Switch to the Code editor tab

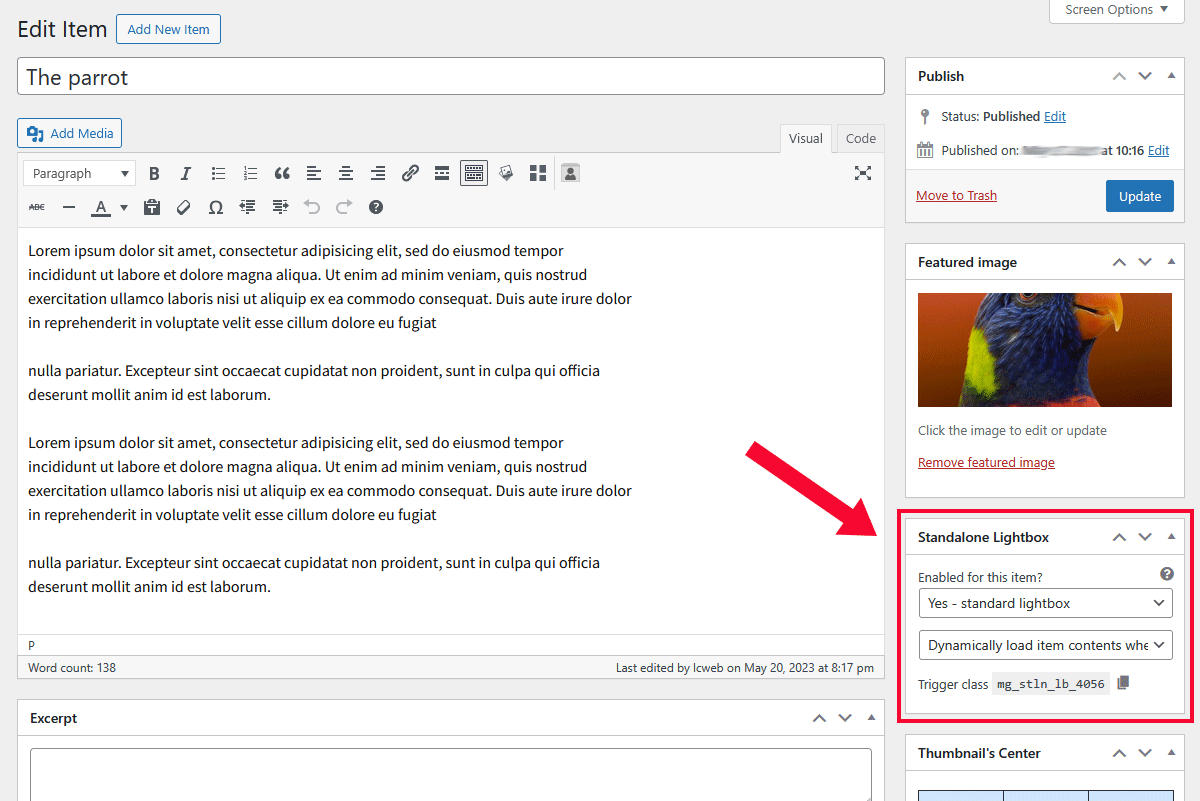point(860,139)
